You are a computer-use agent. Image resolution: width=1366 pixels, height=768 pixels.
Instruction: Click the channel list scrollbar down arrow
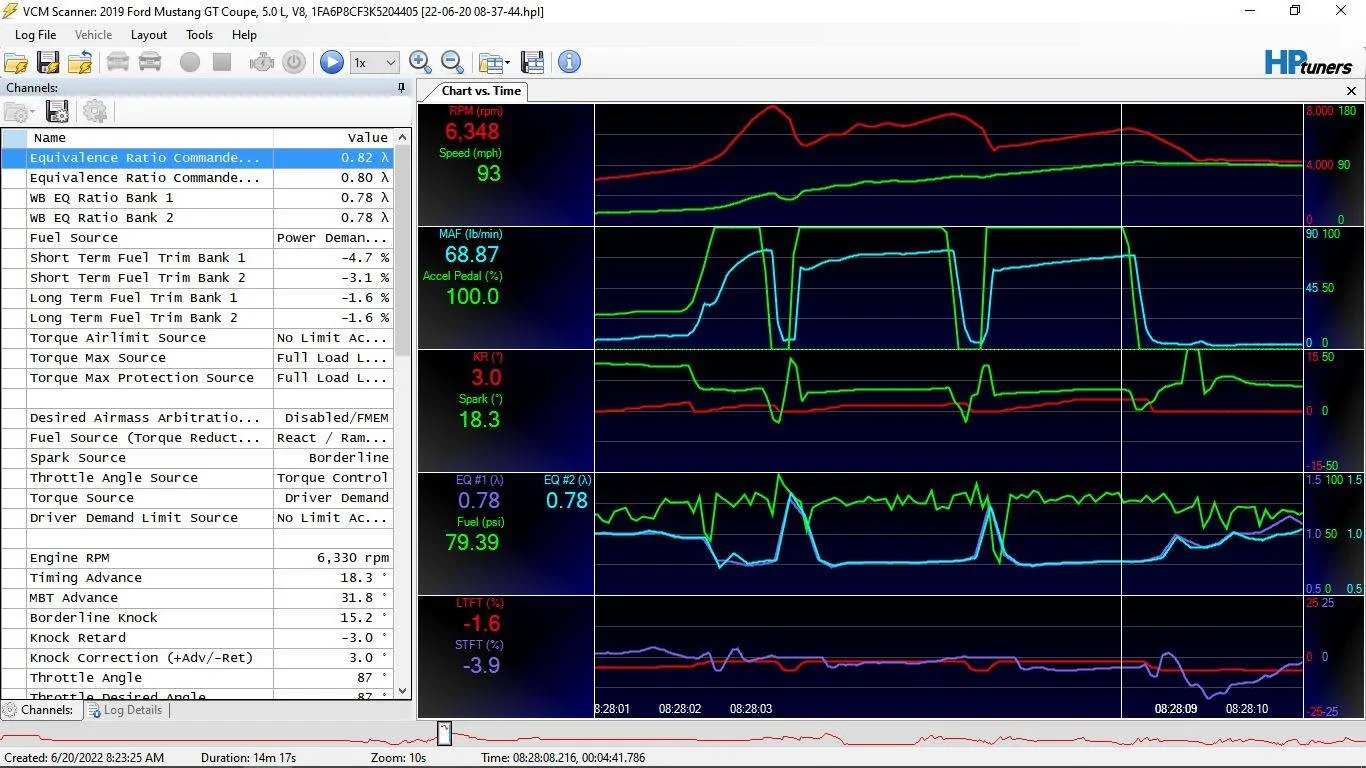(x=403, y=690)
